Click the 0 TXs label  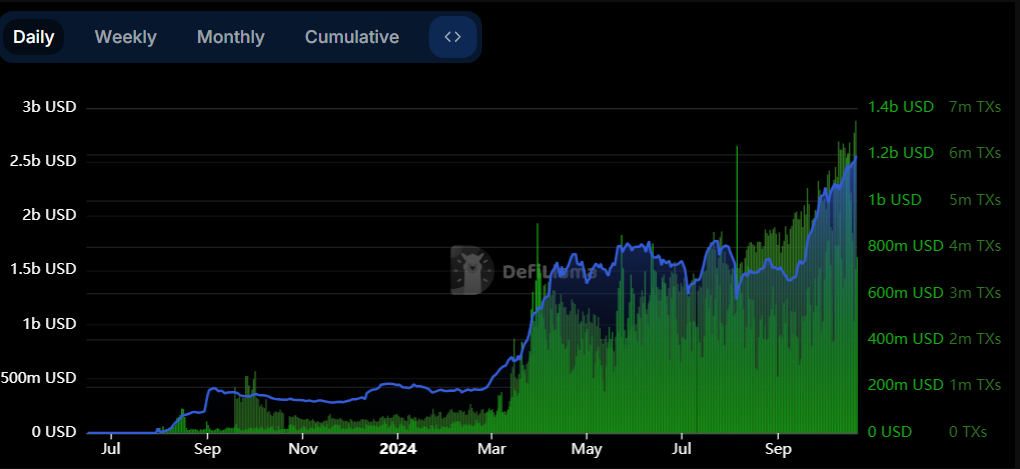click(x=968, y=431)
